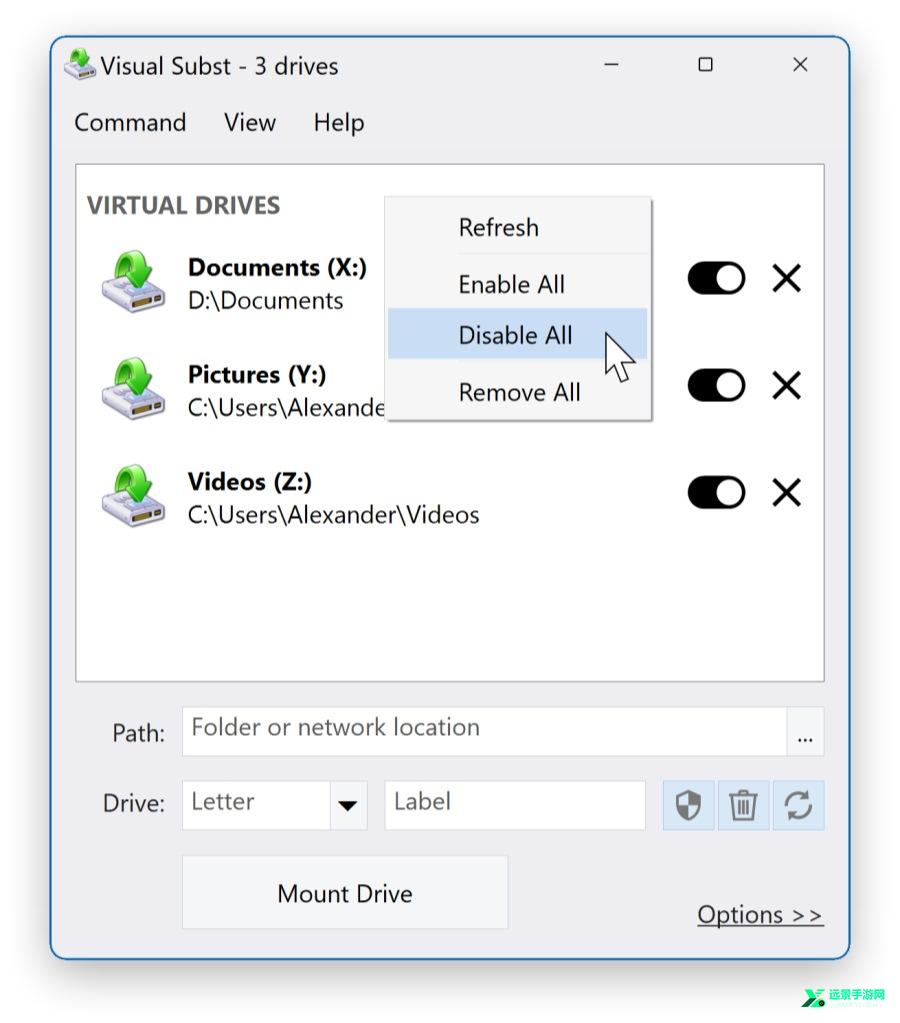Open the View menu
Viewport: 900px width, 1023px height.
click(250, 123)
